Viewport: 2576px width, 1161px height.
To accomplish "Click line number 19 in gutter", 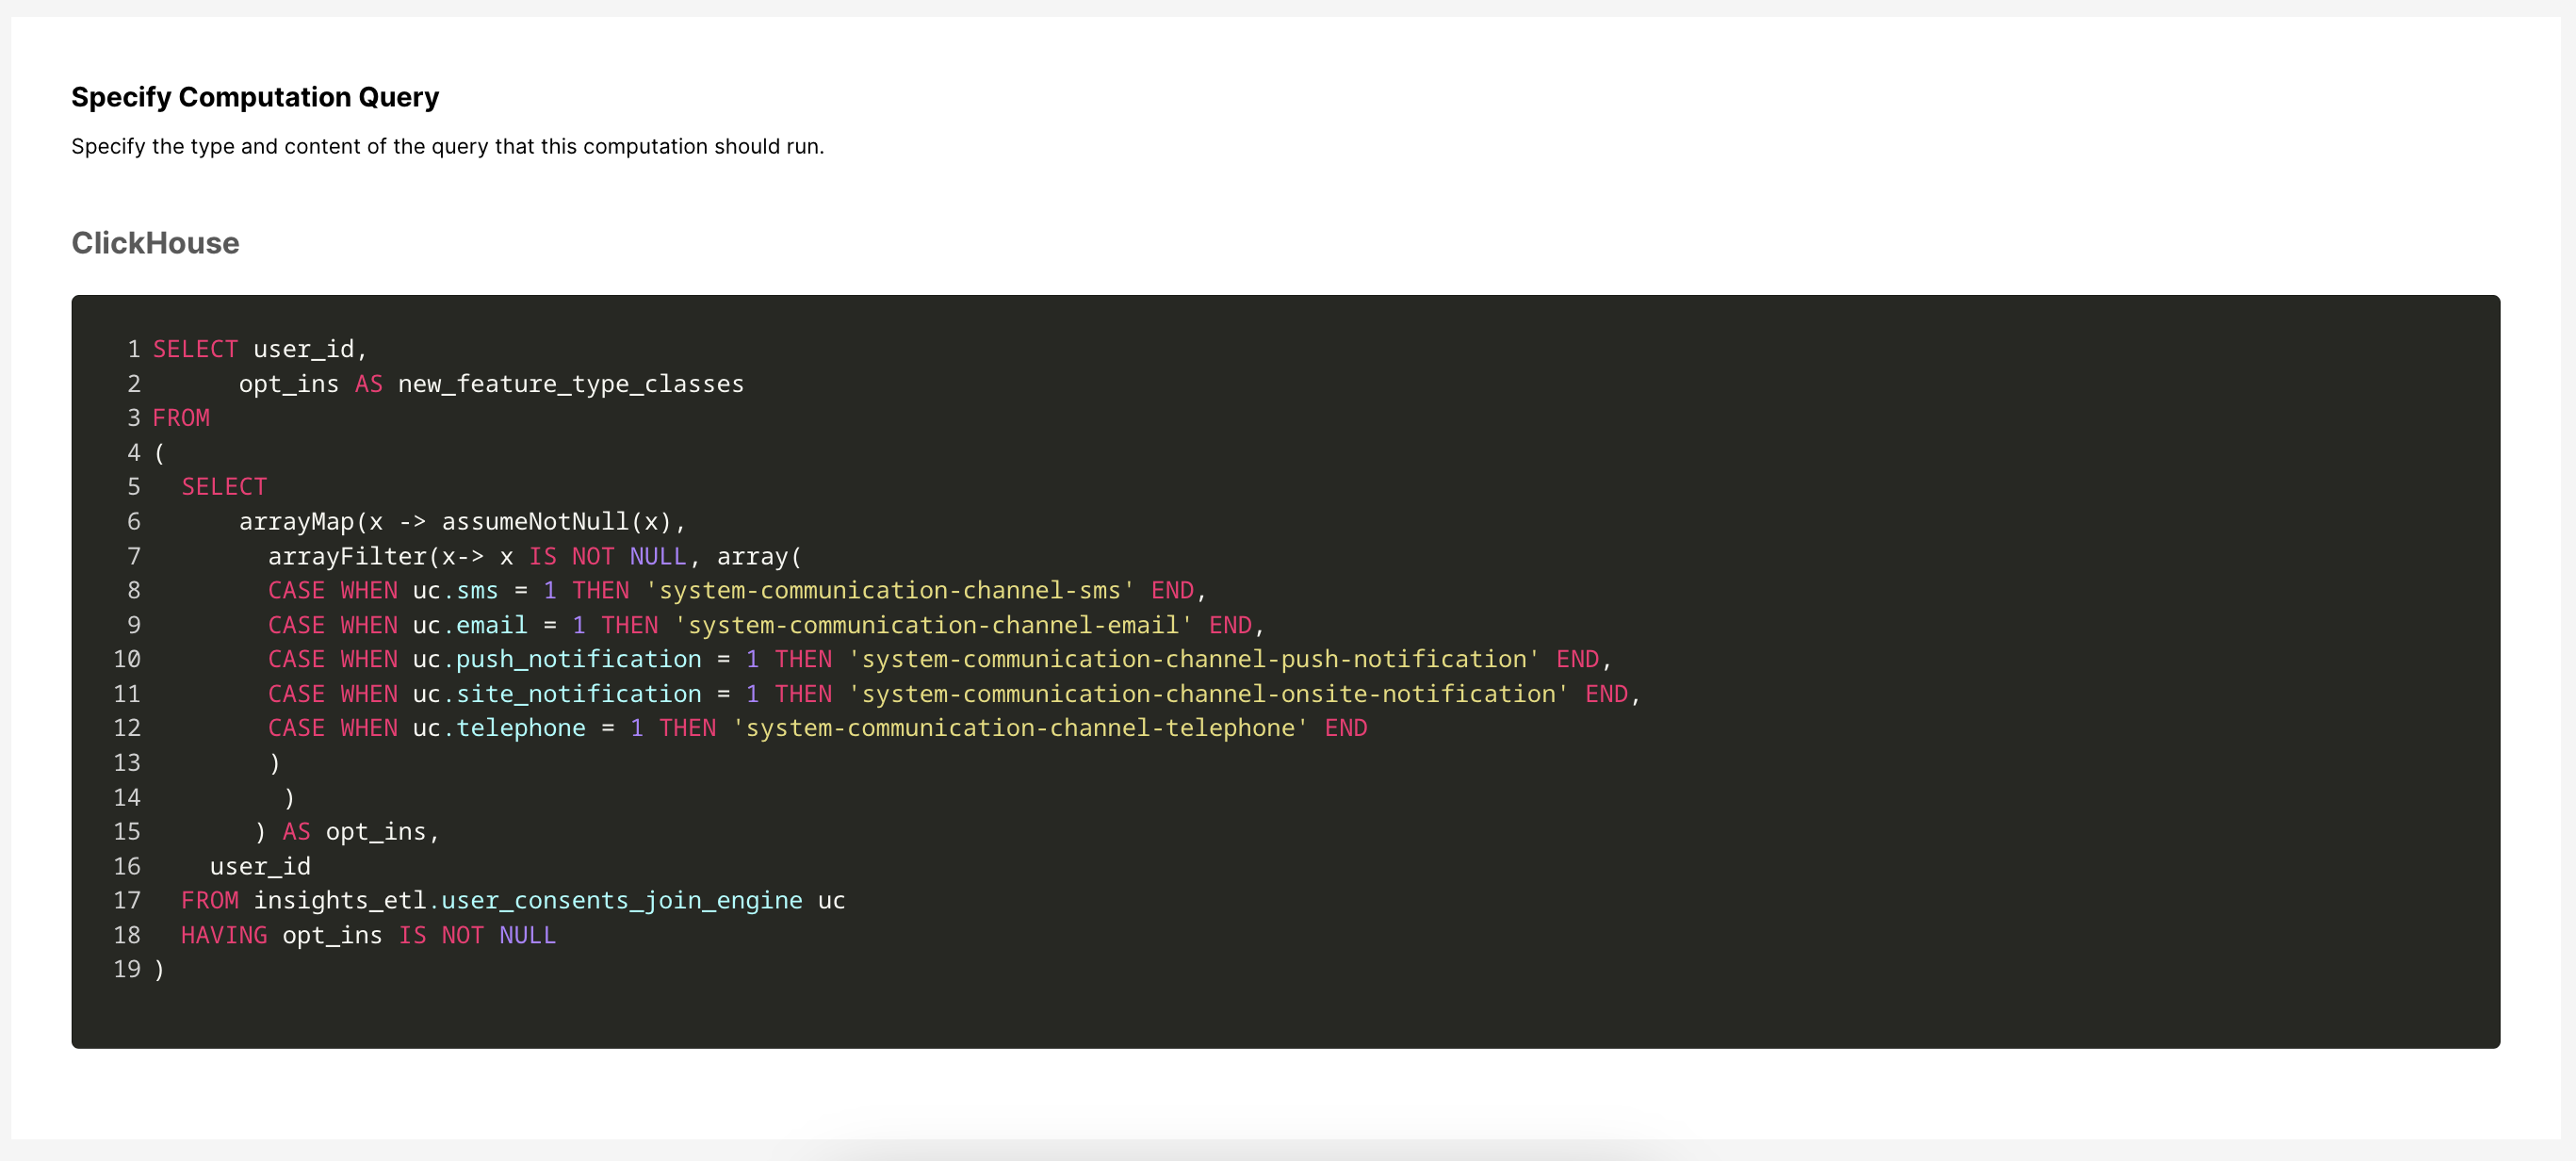I will pyautogui.click(x=127, y=970).
